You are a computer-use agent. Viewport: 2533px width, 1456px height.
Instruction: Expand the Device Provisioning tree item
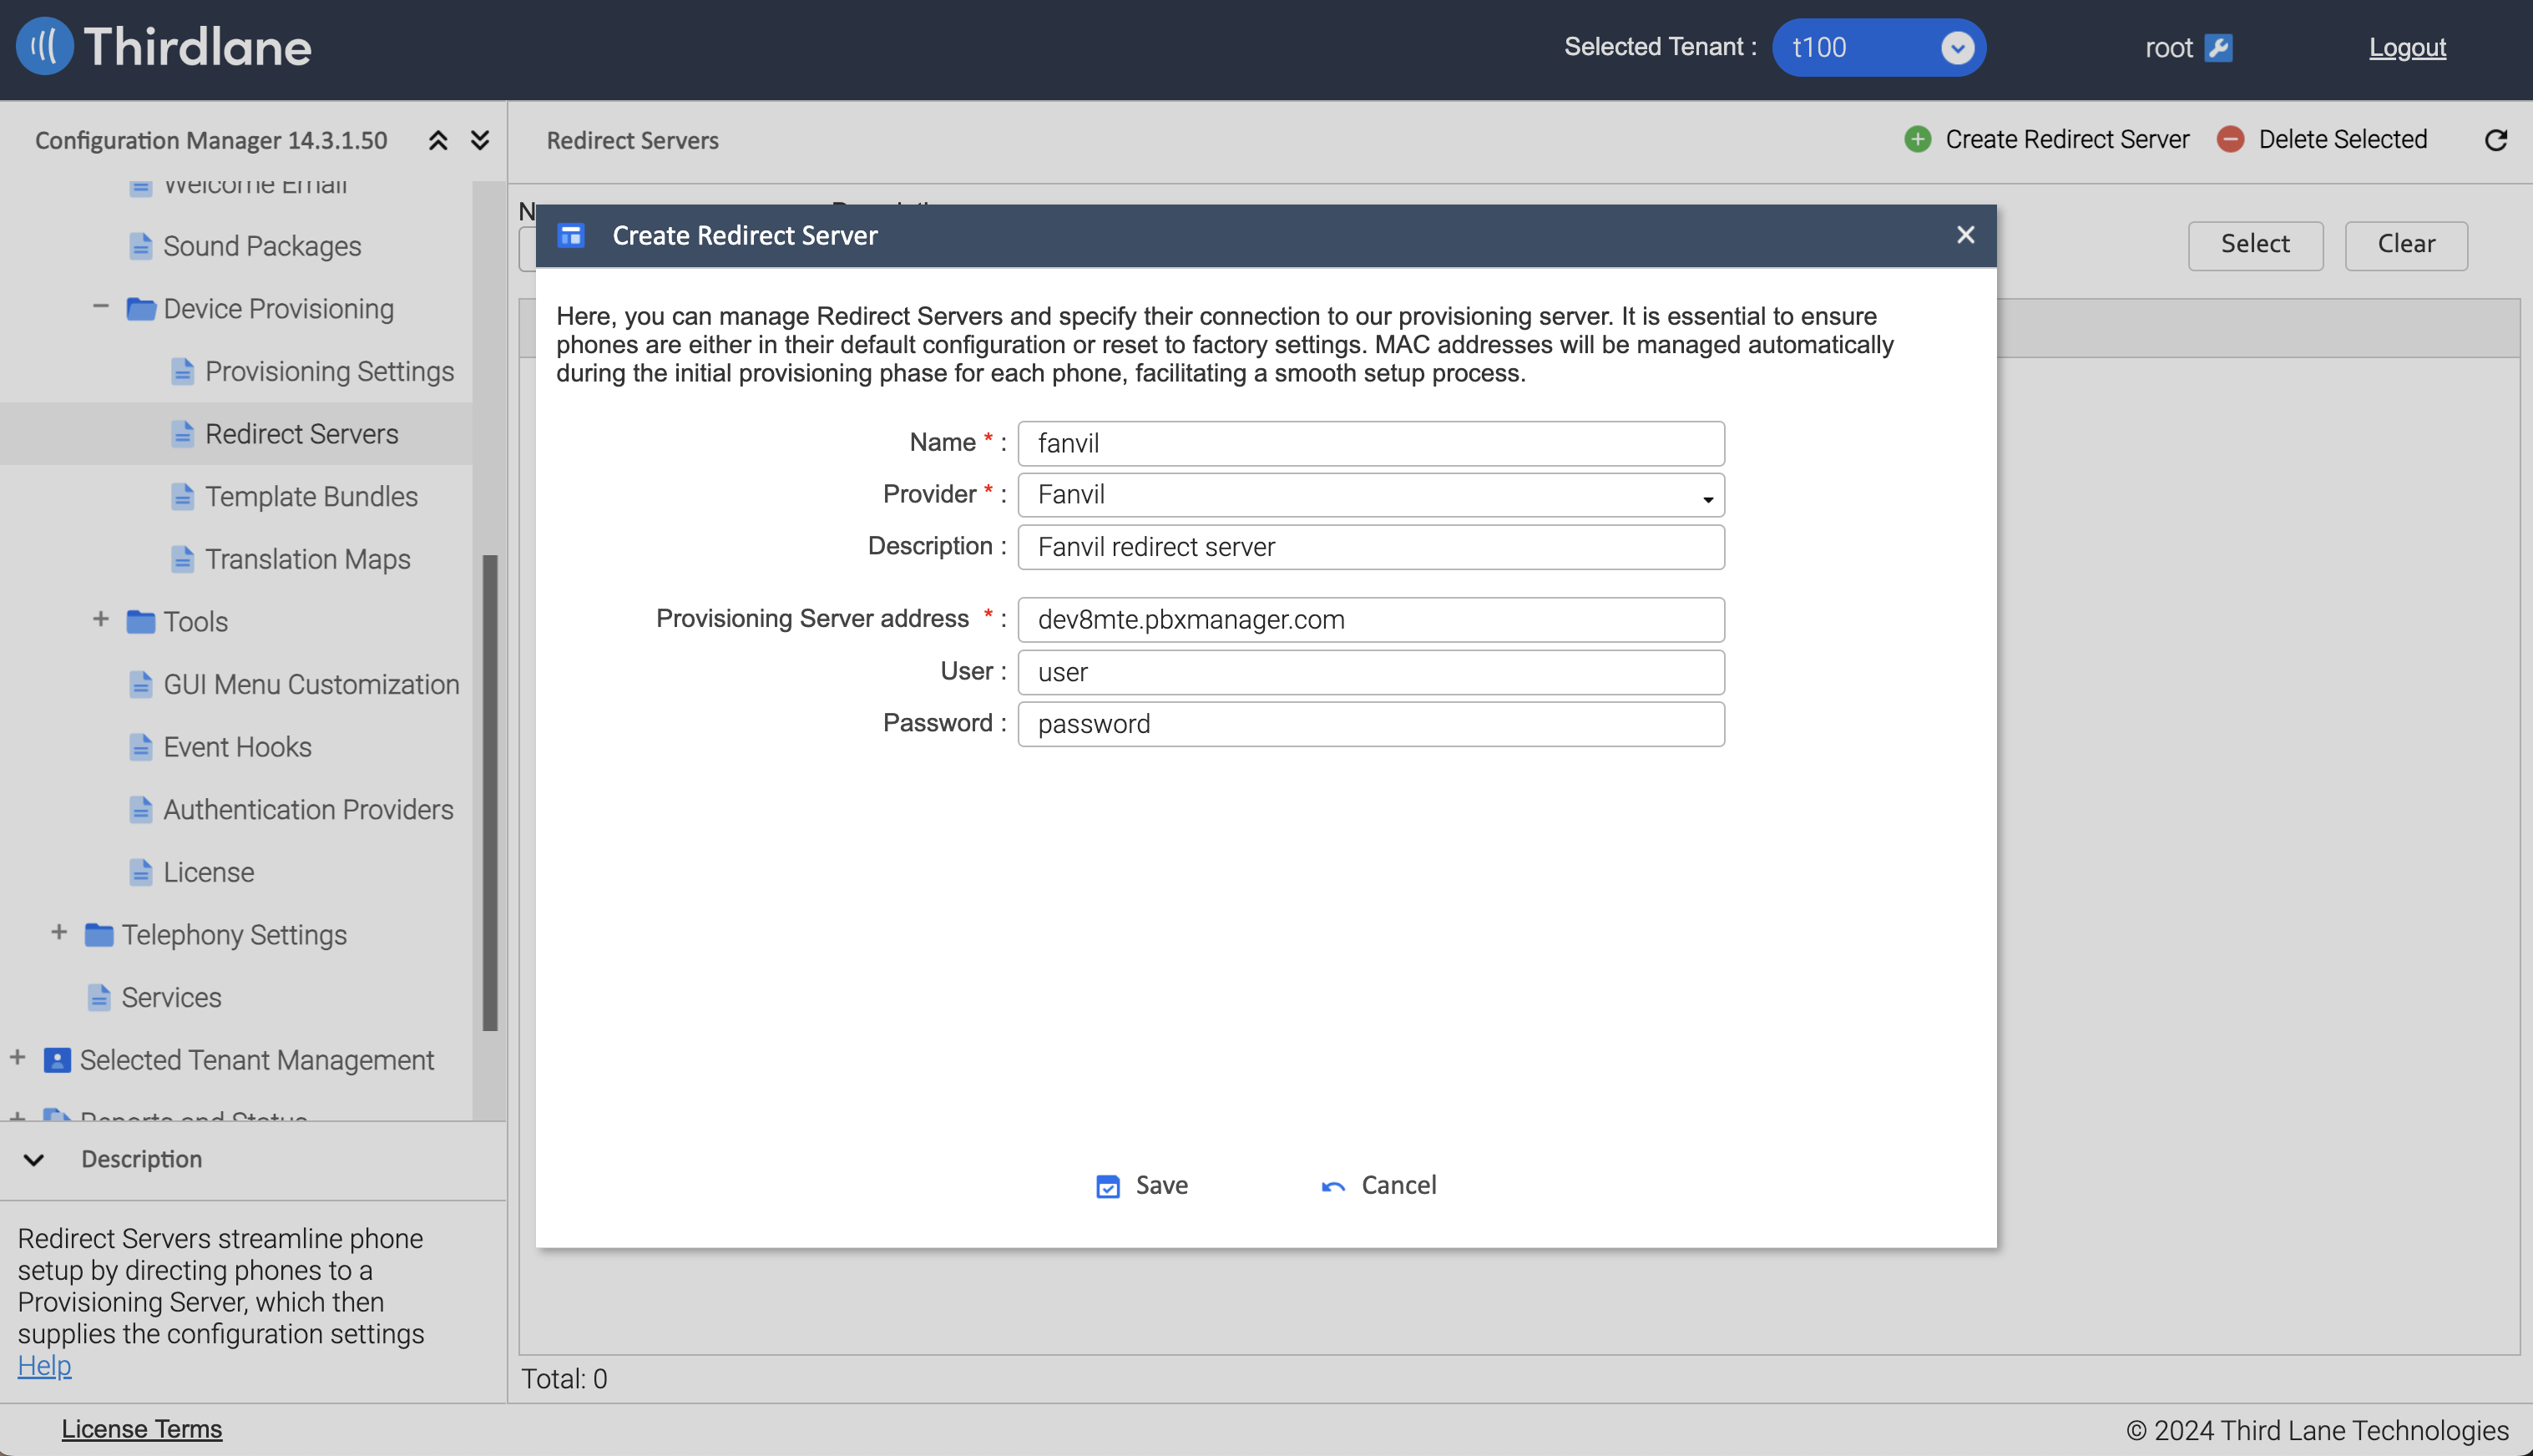coord(98,310)
